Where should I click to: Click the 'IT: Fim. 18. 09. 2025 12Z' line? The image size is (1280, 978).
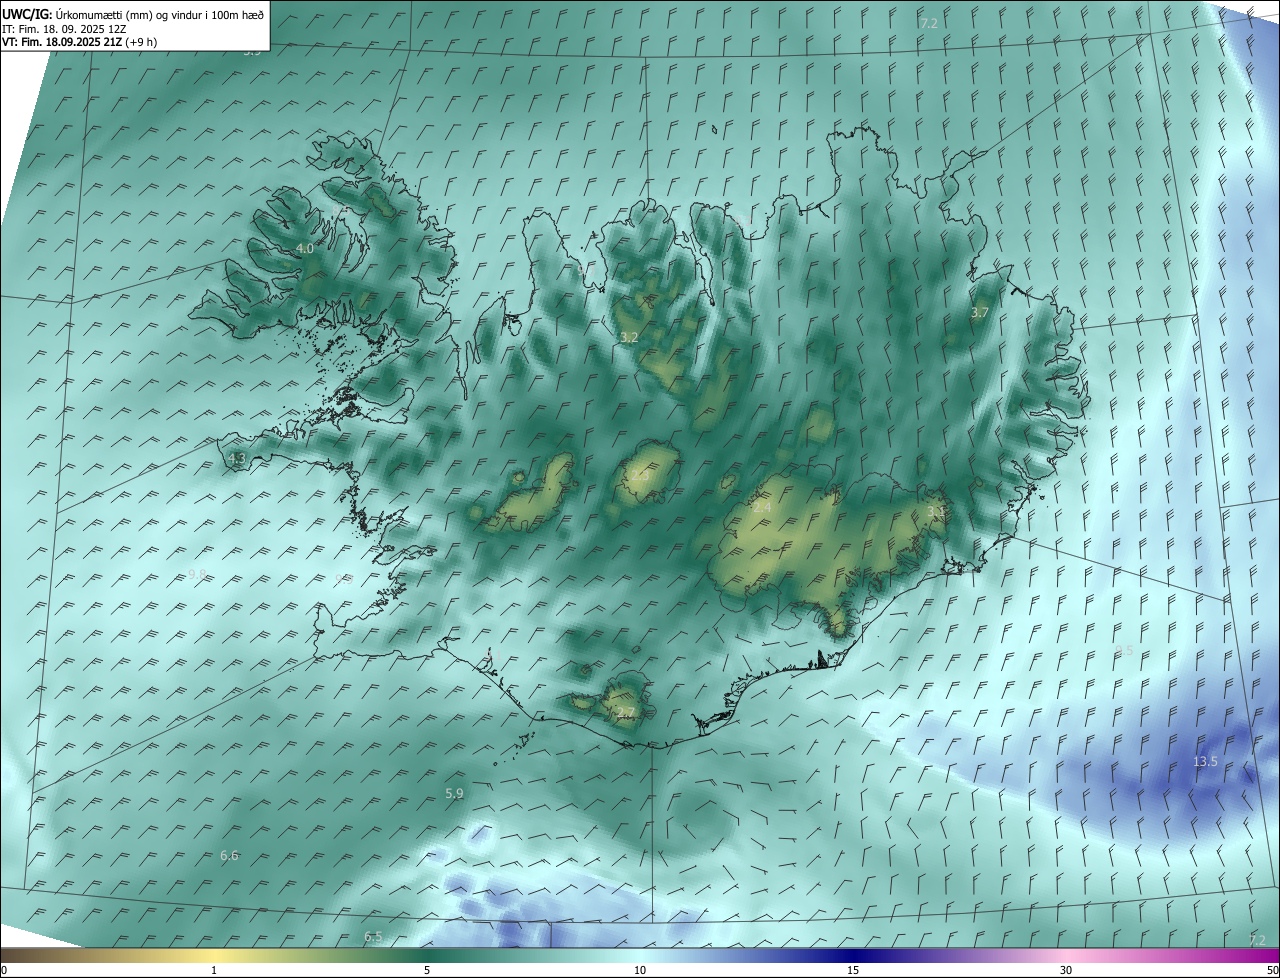(x=64, y=29)
